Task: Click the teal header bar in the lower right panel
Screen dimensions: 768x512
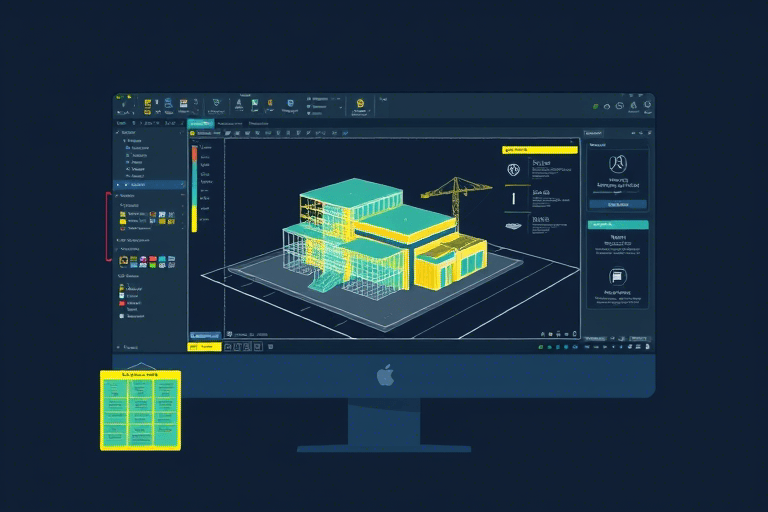Action: (x=617, y=225)
